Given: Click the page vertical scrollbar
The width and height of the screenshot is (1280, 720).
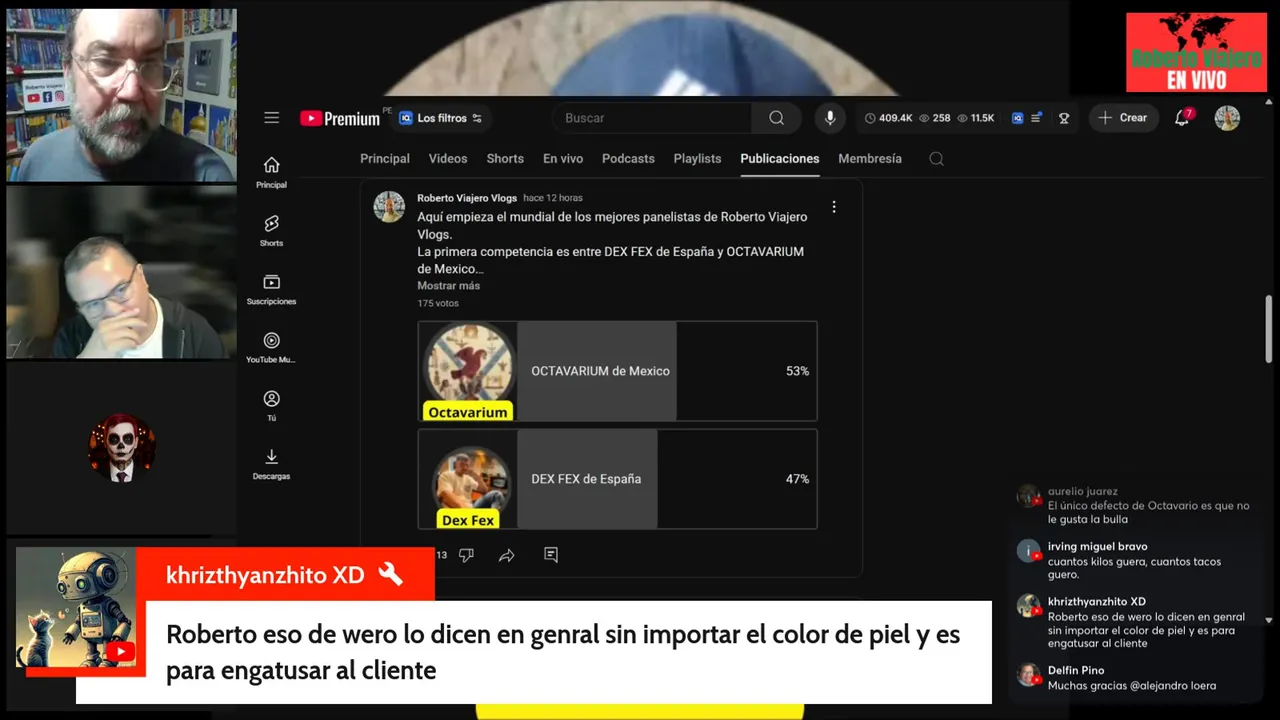Looking at the screenshot, I should [1270, 330].
